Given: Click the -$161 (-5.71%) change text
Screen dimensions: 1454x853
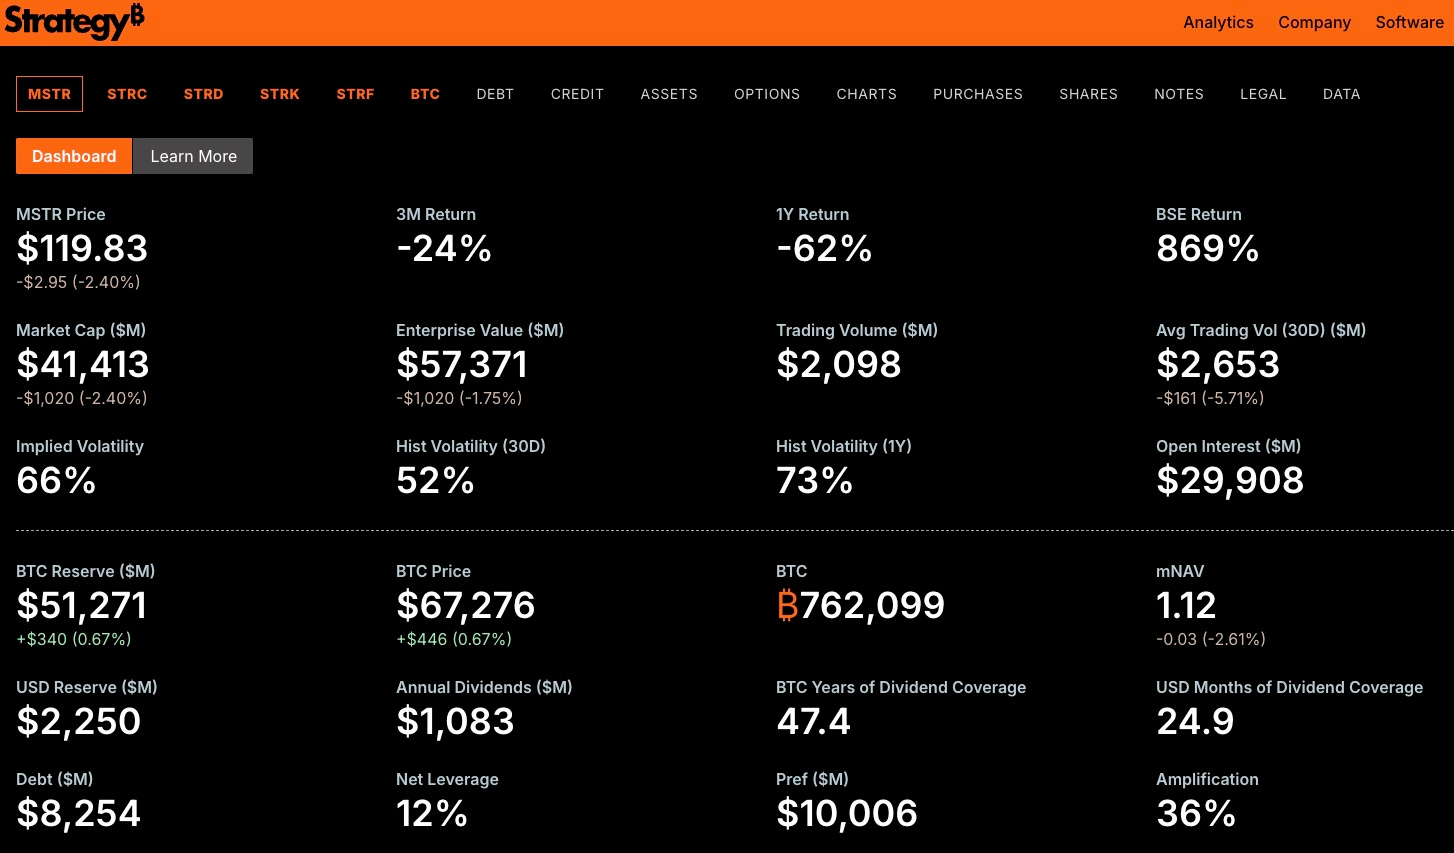Looking at the screenshot, I should (1210, 398).
